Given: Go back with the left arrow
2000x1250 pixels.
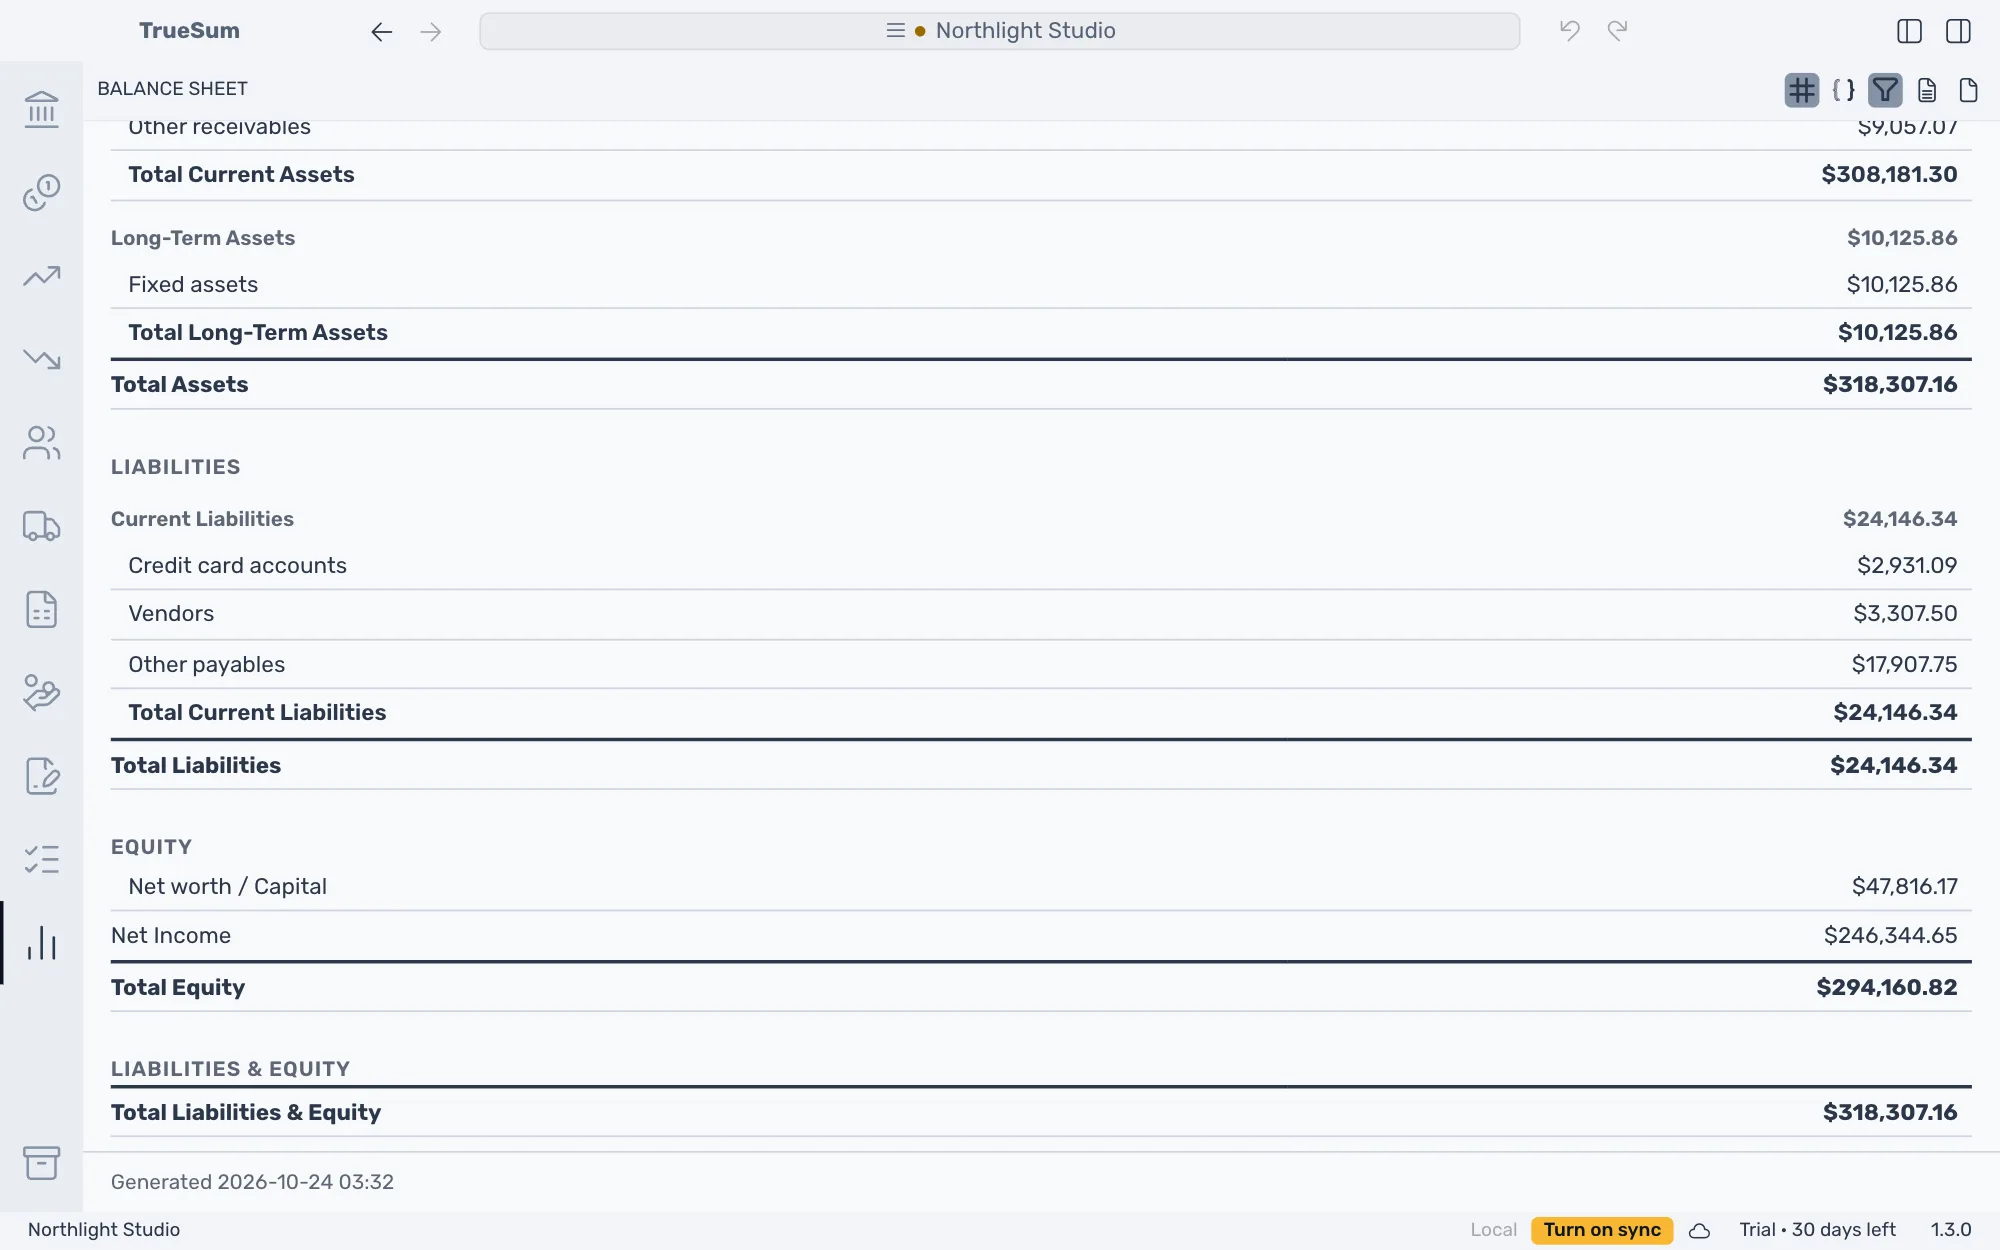Looking at the screenshot, I should pos(381,32).
